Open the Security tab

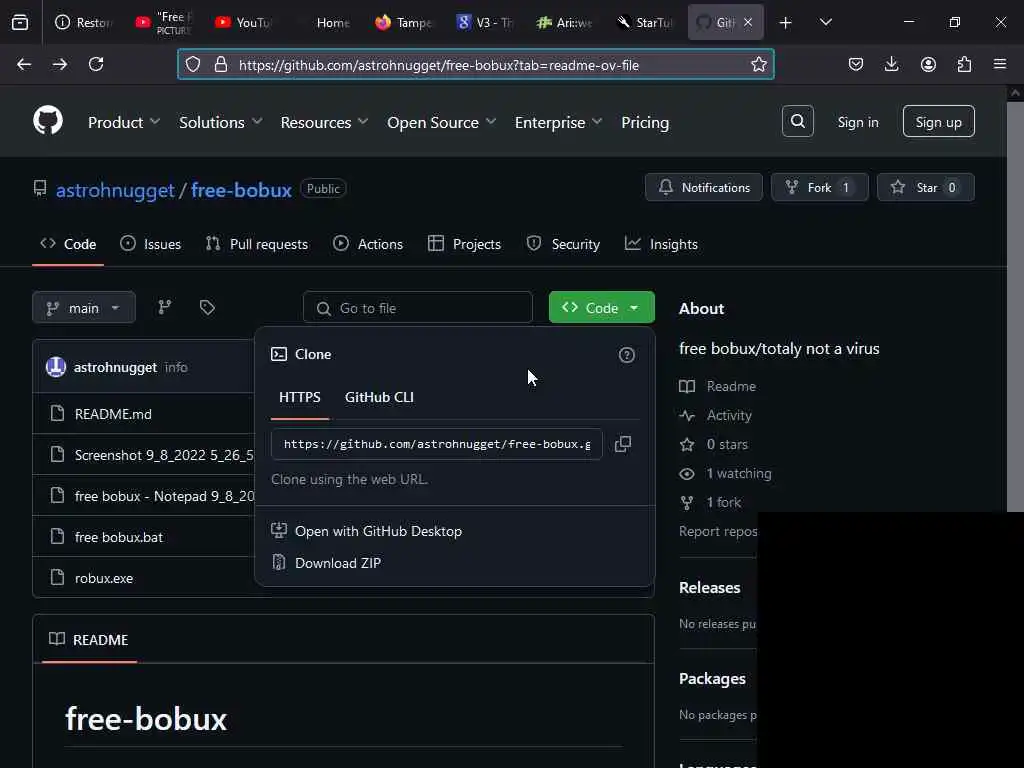(x=563, y=244)
